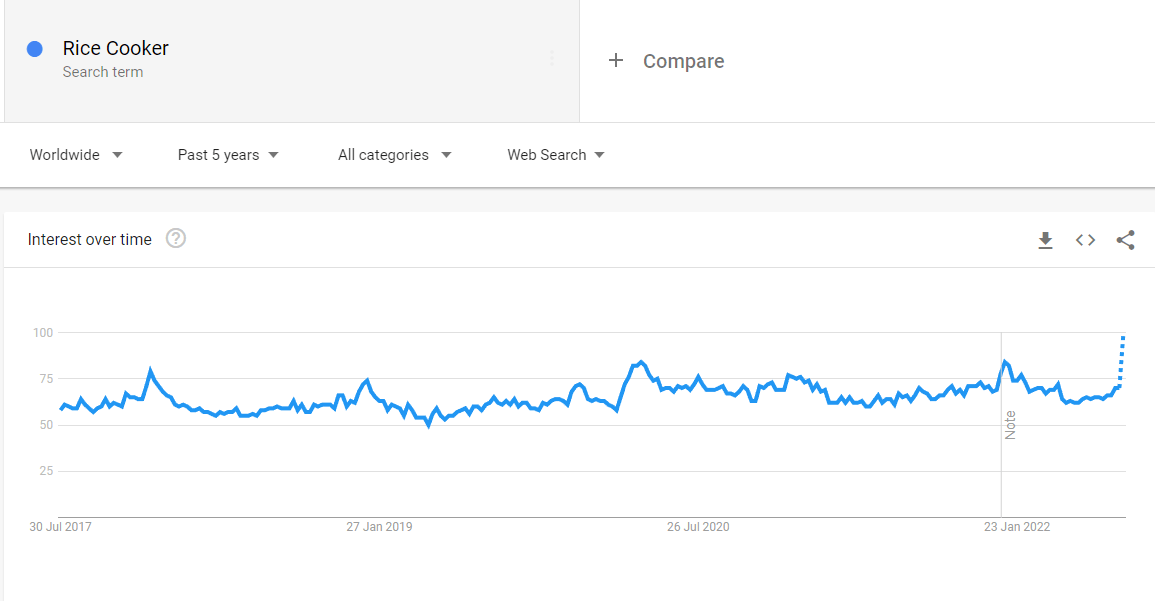This screenshot has height=601, width=1155.
Task: Download the Interest over time data
Action: 1045,240
